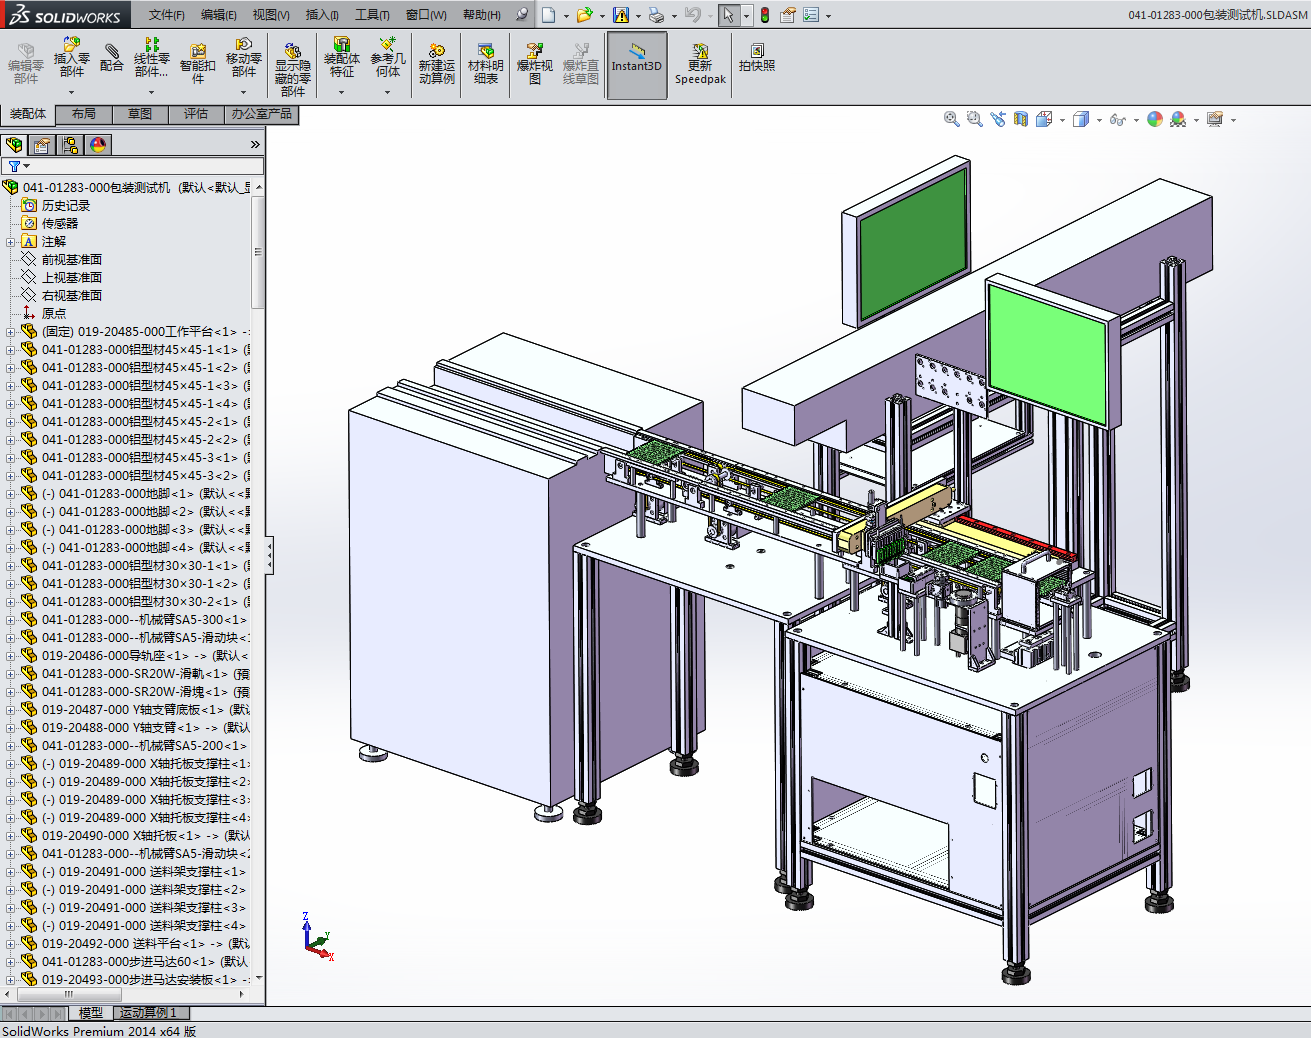1311x1038 pixels.
Task: Open the 插入零部件 dropdown arrow
Action: [x=71, y=92]
